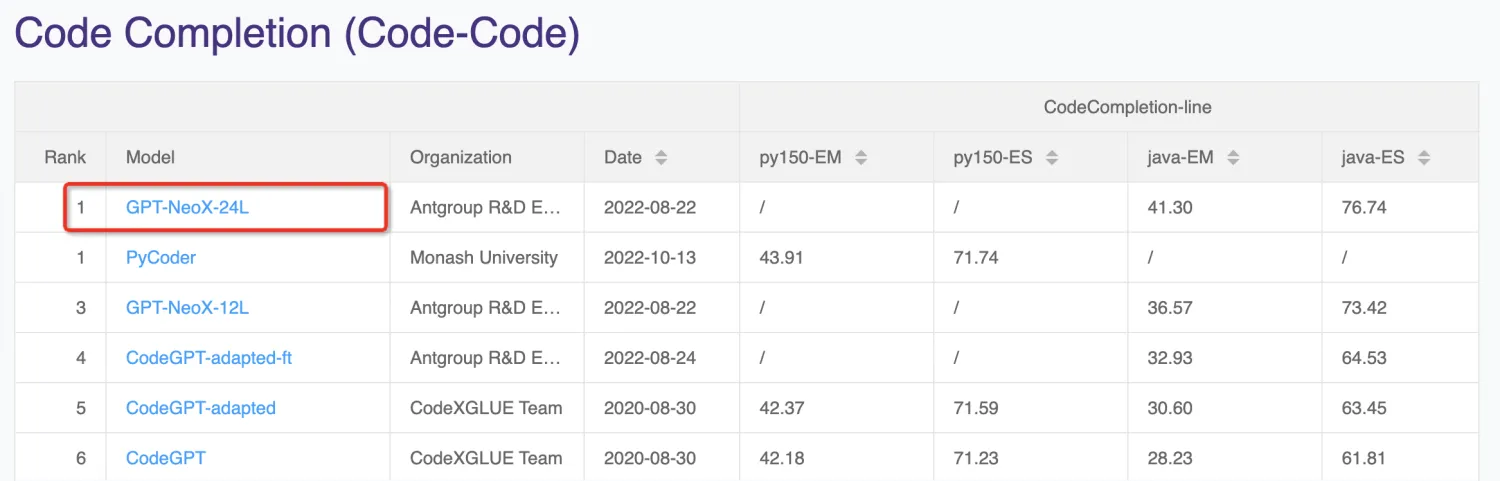Select the 76.74 java-ES score cell
Screen dimensions: 1500x481
[x=1365, y=208]
